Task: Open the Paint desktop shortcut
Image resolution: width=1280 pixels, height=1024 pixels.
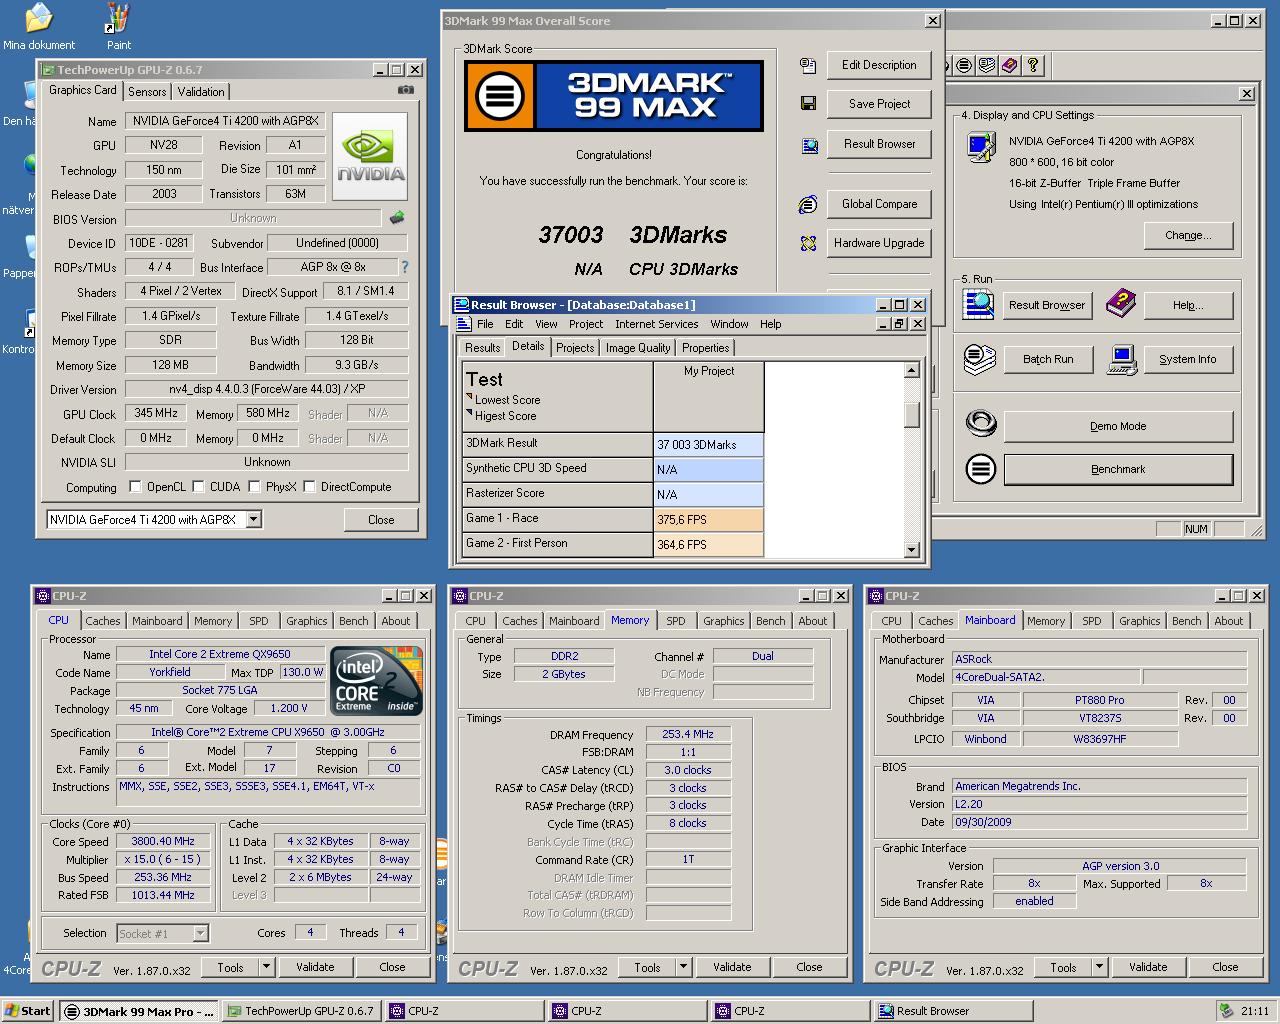Action: click(x=118, y=26)
